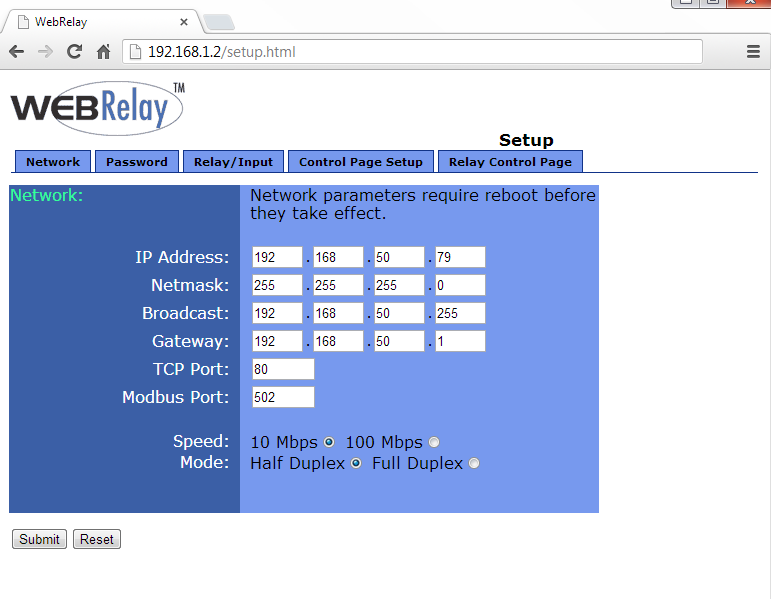Open the browser home page icon

pyautogui.click(x=103, y=52)
